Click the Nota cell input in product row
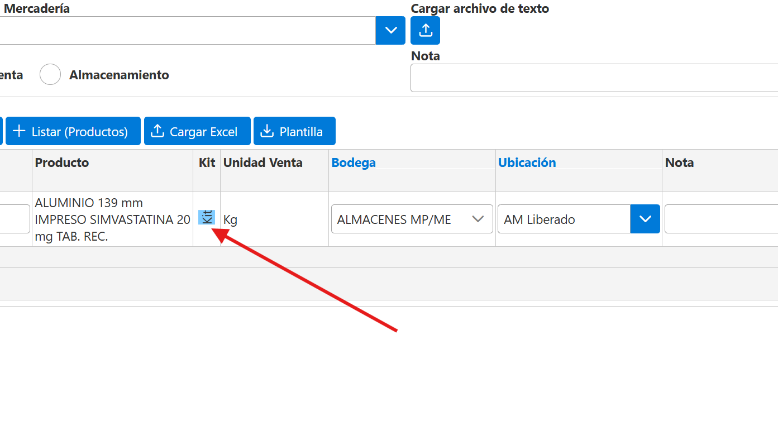Screen dimensions: 778x440 click(x=721, y=219)
